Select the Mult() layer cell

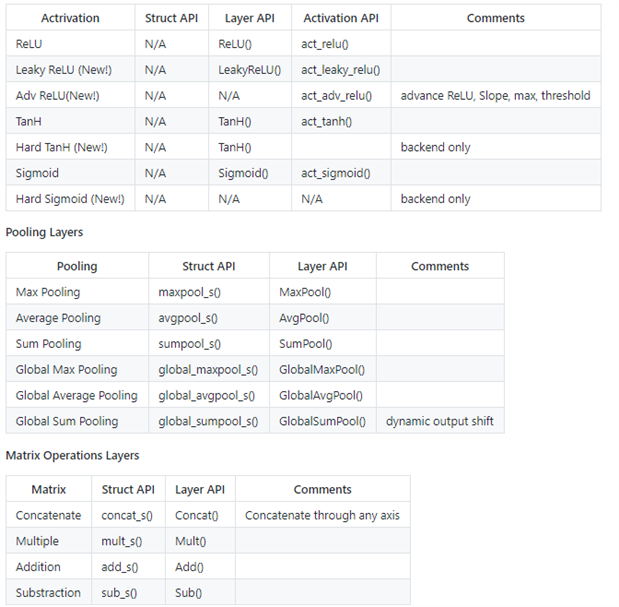(x=190, y=541)
